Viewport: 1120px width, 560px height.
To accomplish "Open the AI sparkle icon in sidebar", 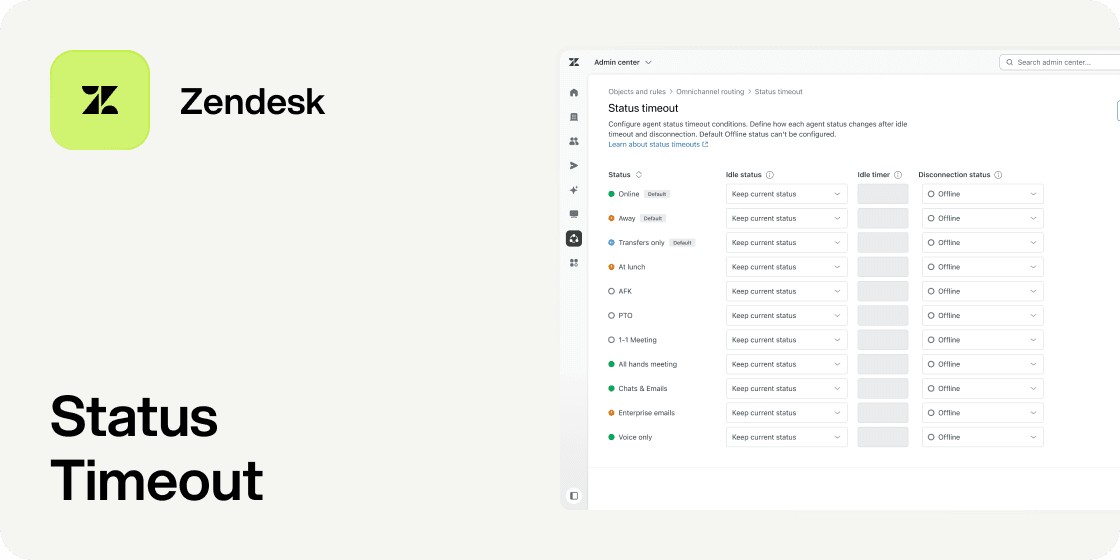I will point(574,190).
